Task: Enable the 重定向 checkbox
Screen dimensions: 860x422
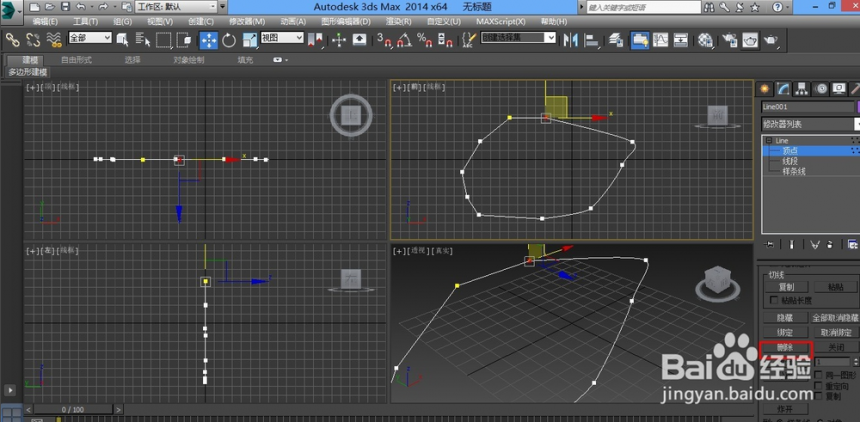Action: point(818,385)
